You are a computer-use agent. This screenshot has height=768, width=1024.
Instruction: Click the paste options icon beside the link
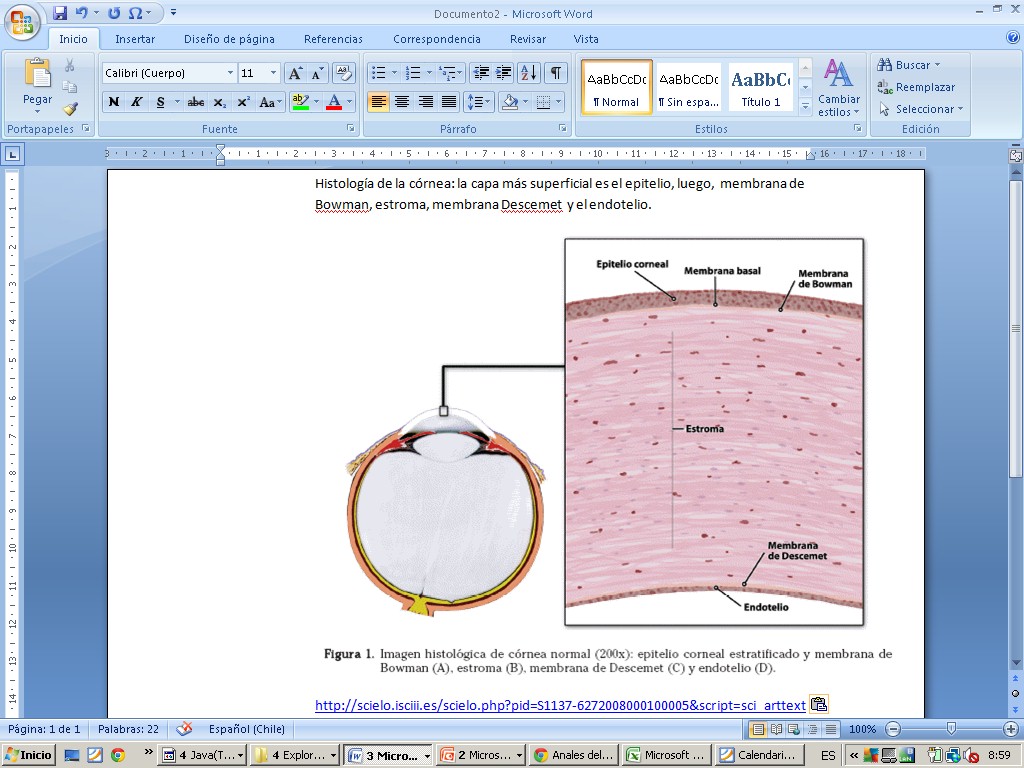pos(818,704)
